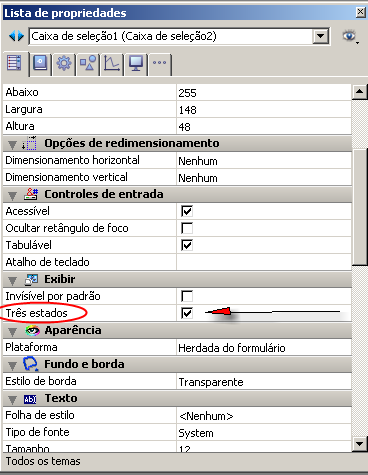The height and width of the screenshot is (475, 368).
Task: Check Invisível por padrão option
Action: point(187,296)
